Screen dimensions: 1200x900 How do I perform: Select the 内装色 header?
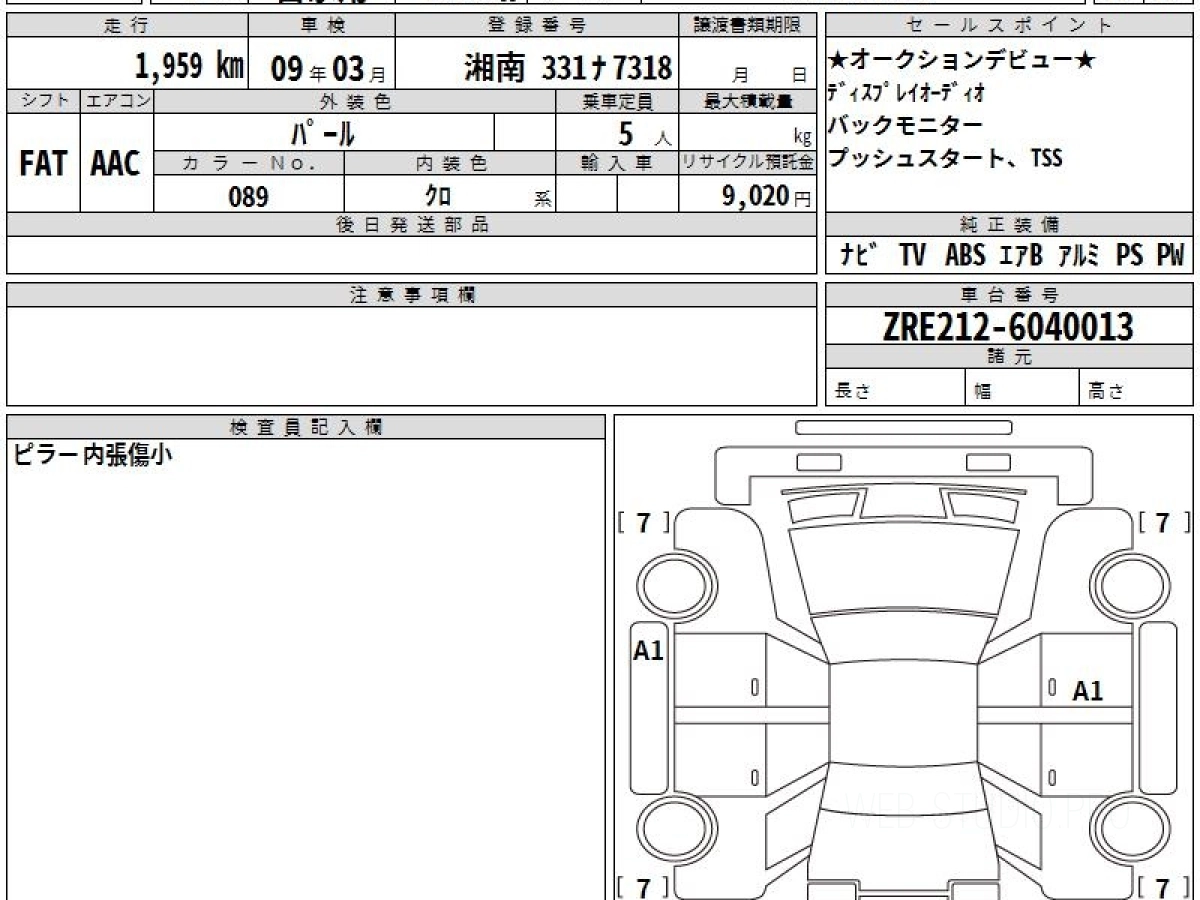click(450, 163)
